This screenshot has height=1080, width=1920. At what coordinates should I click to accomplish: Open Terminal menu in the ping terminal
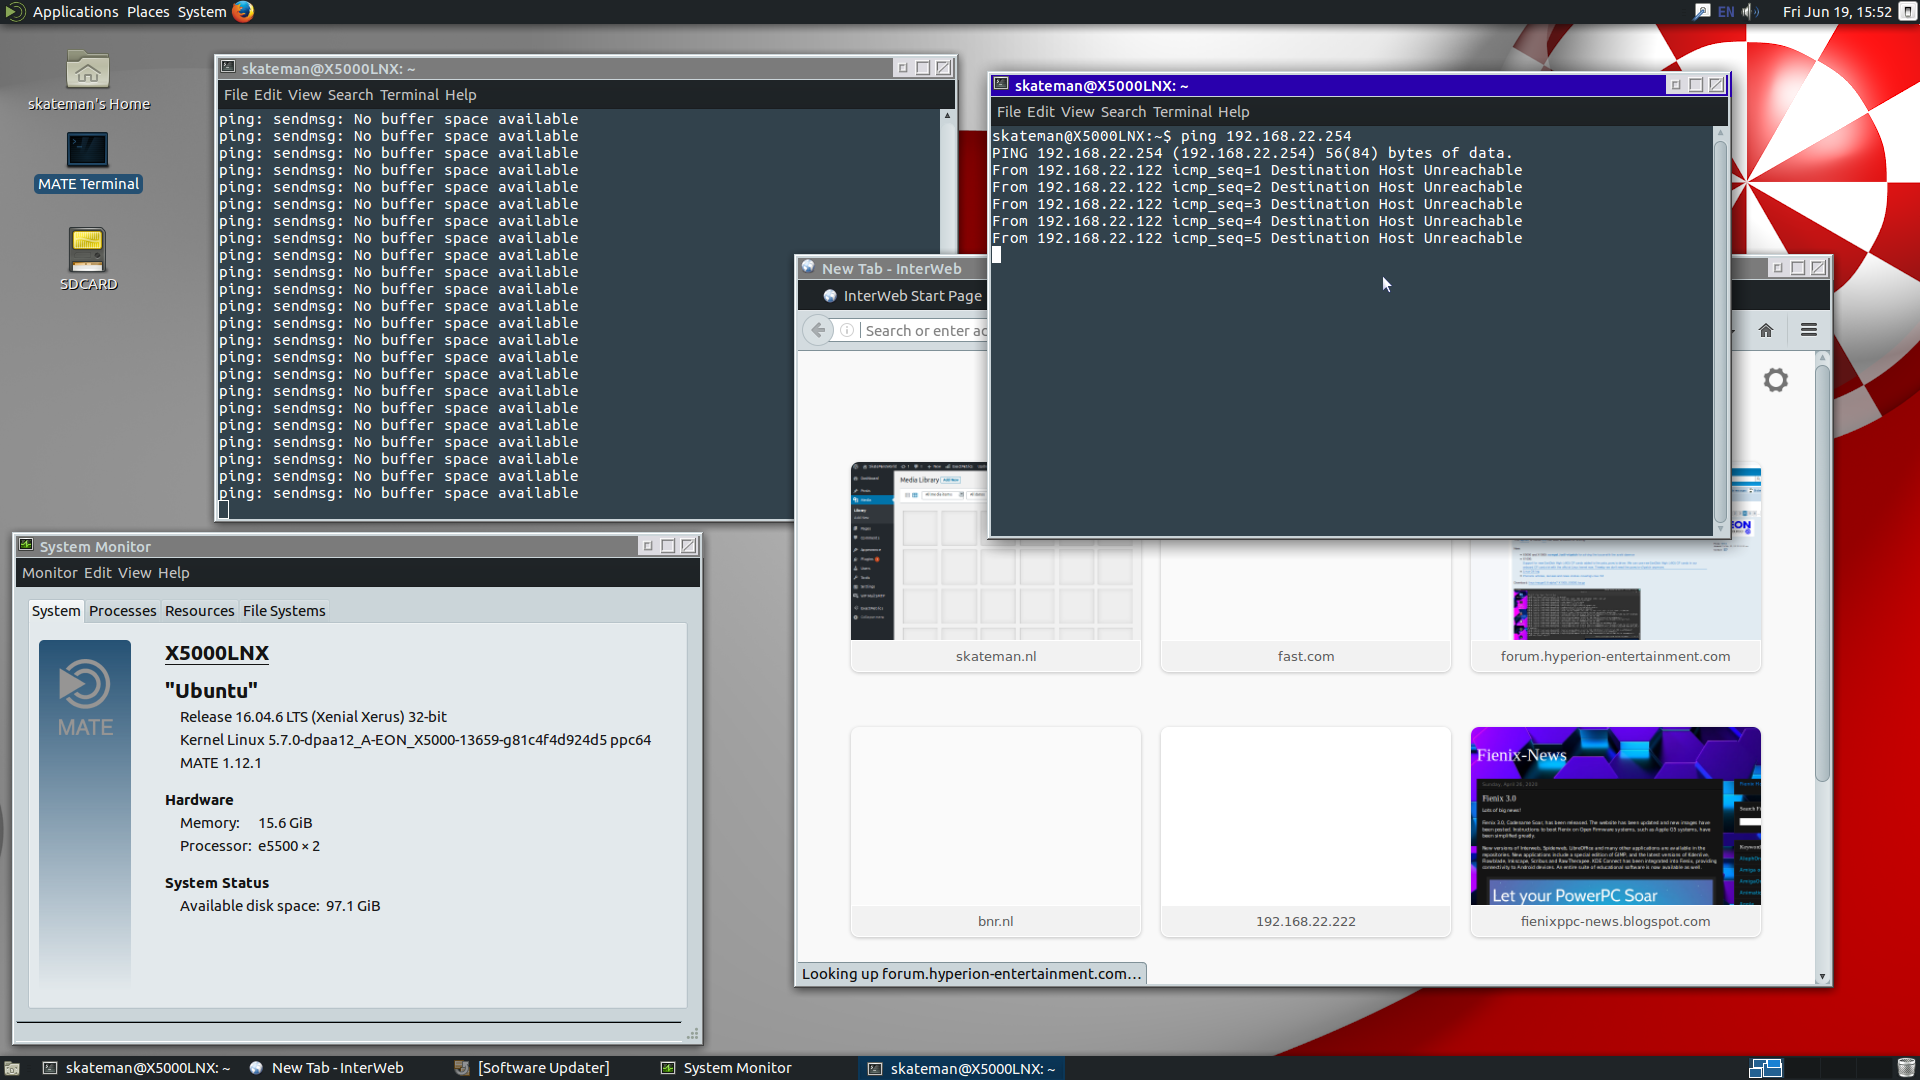(1181, 112)
